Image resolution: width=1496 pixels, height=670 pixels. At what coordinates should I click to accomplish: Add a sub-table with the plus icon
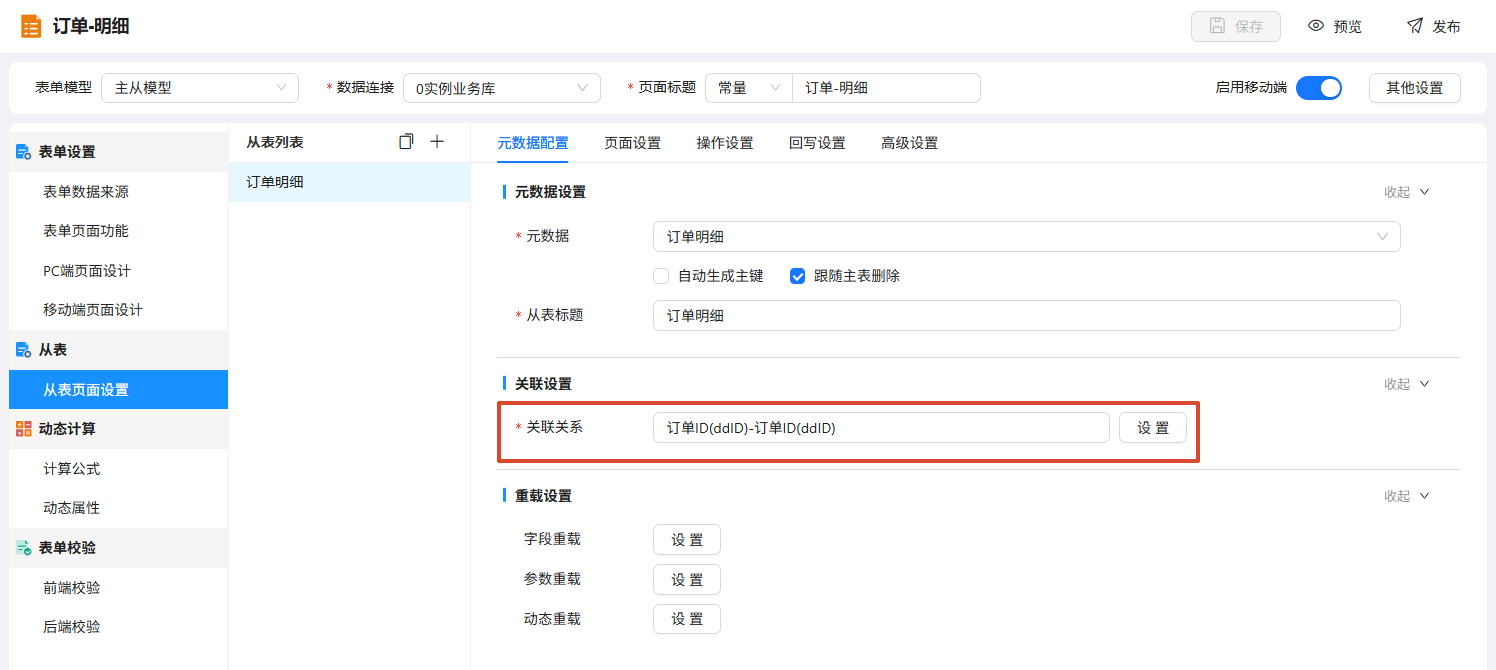click(x=437, y=142)
